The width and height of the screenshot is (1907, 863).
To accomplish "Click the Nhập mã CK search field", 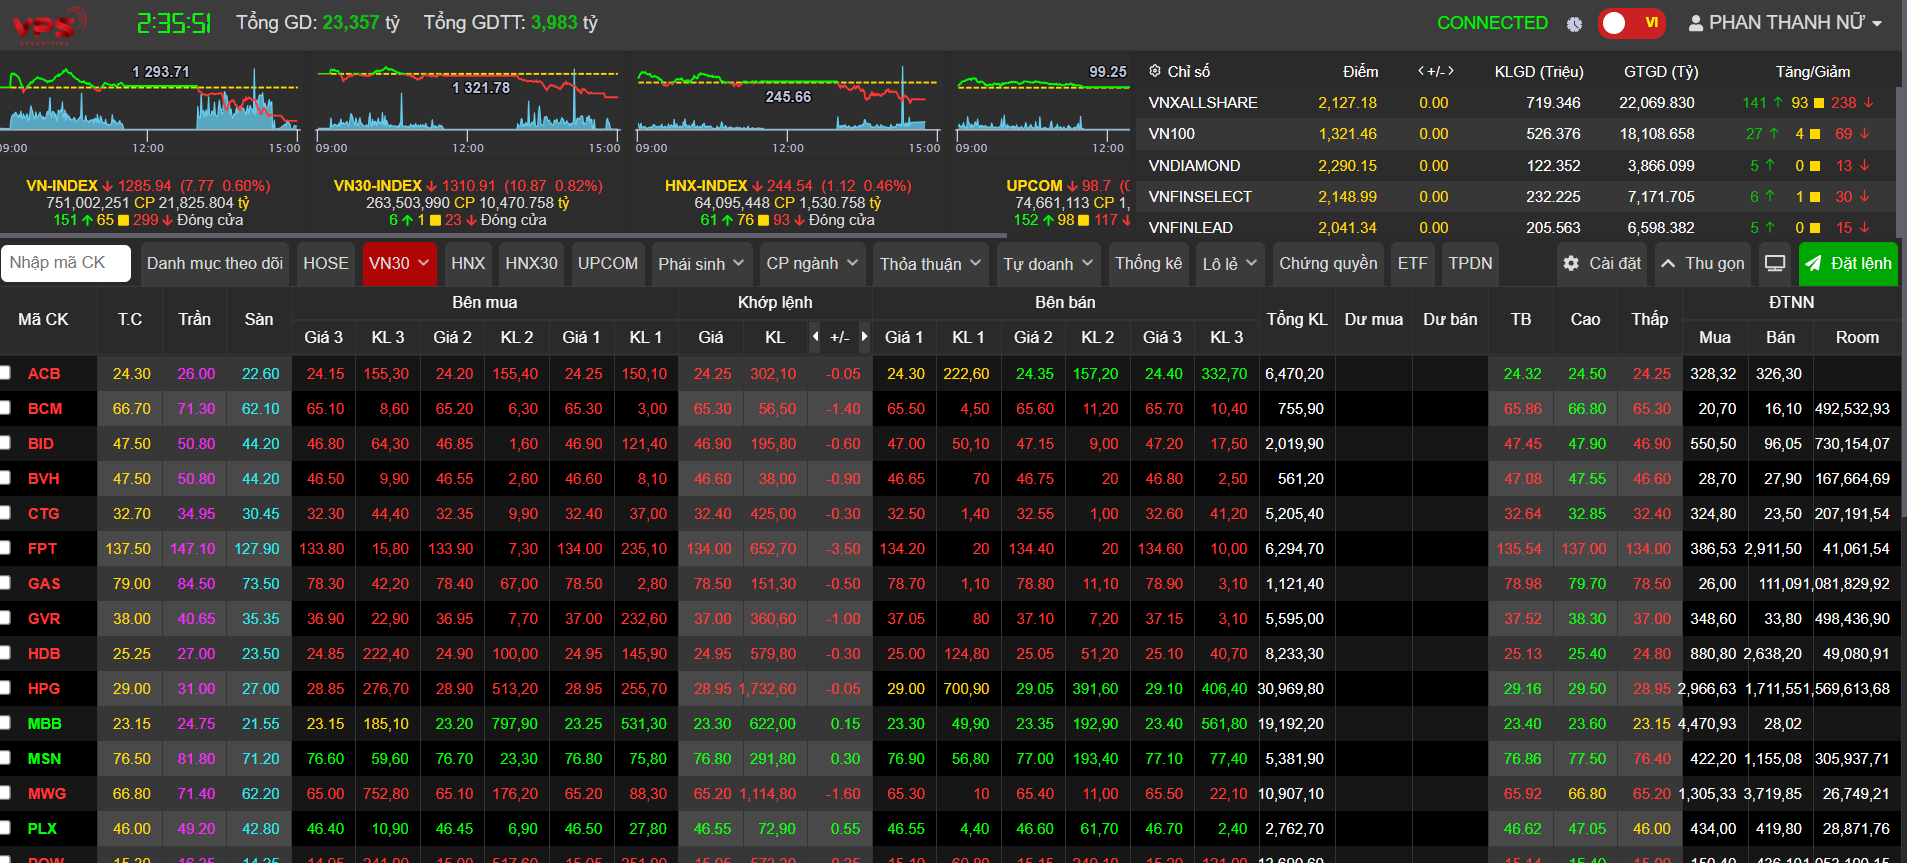I will pos(66,263).
